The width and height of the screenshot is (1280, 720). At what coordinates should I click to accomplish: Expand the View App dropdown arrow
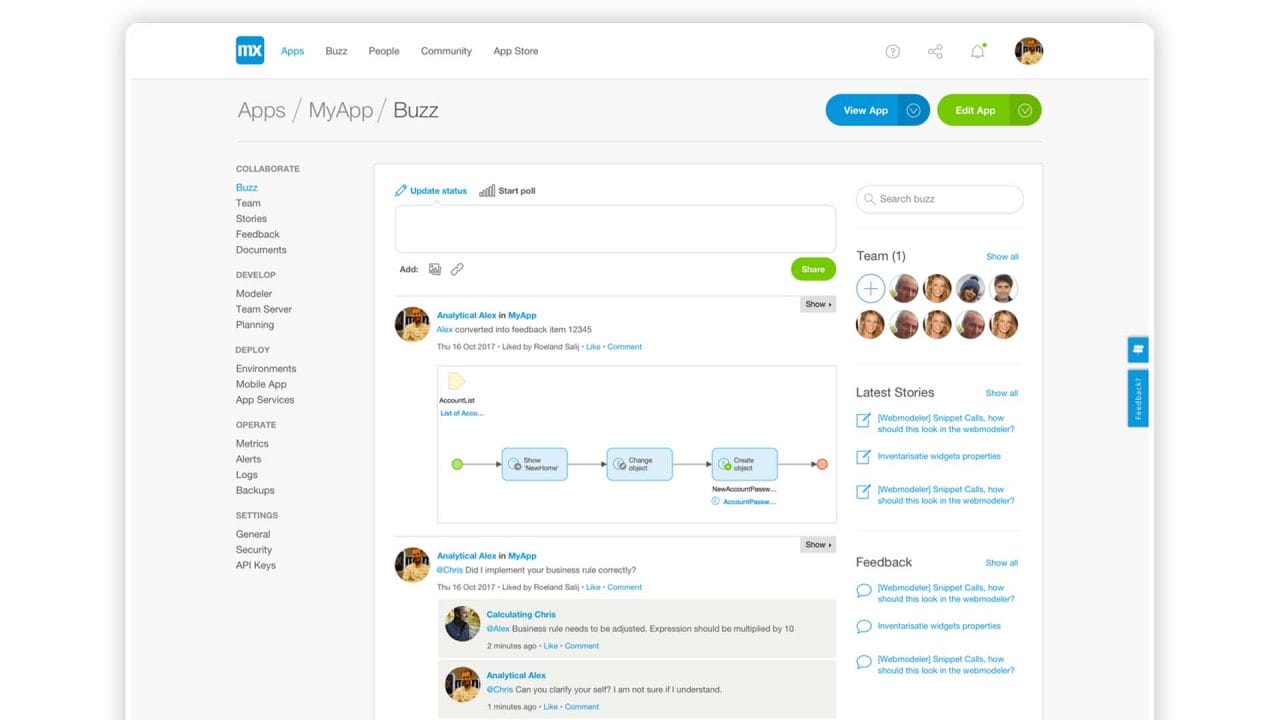pos(911,110)
